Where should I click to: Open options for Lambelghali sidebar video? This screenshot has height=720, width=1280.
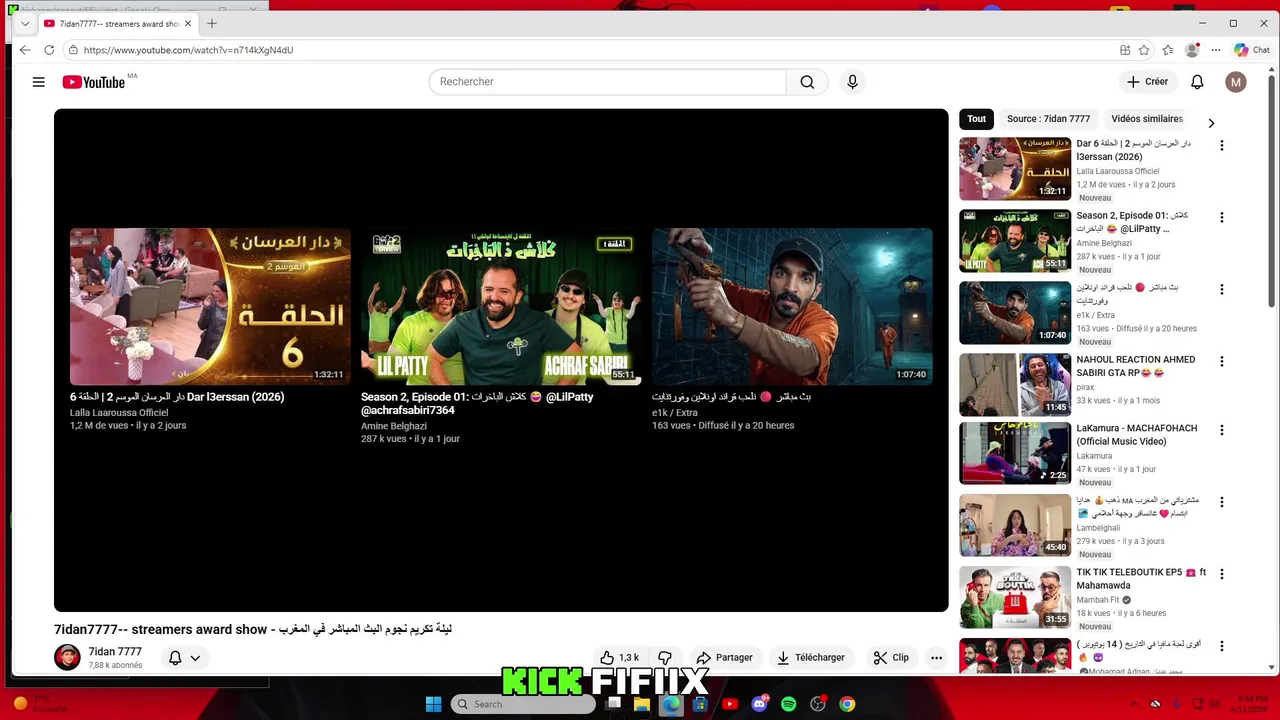pyautogui.click(x=1221, y=502)
